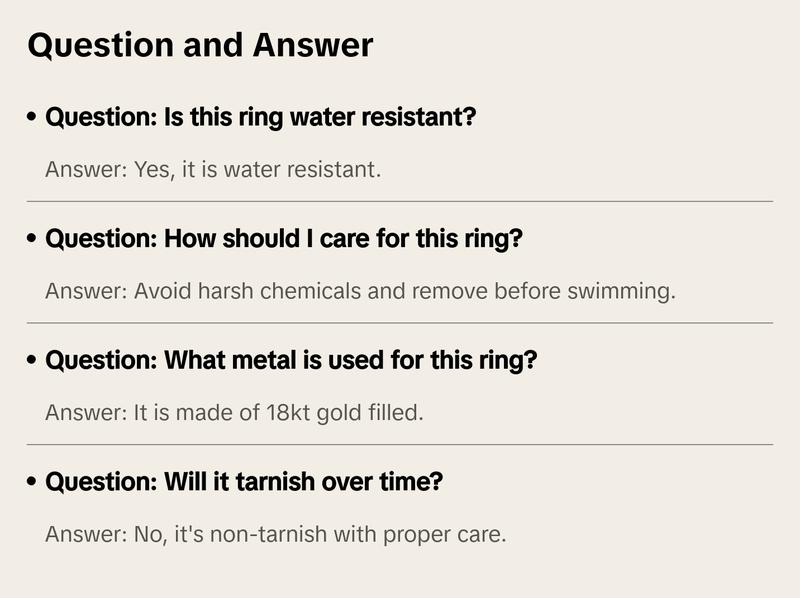Click the 'Question and Answer' heading
800x598 pixels.
coord(200,45)
